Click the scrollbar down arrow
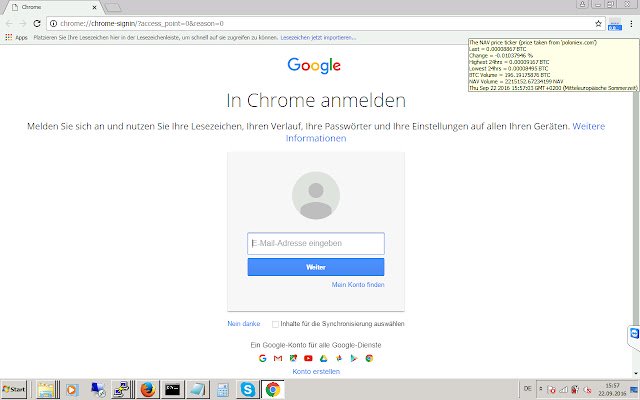 click(x=636, y=373)
